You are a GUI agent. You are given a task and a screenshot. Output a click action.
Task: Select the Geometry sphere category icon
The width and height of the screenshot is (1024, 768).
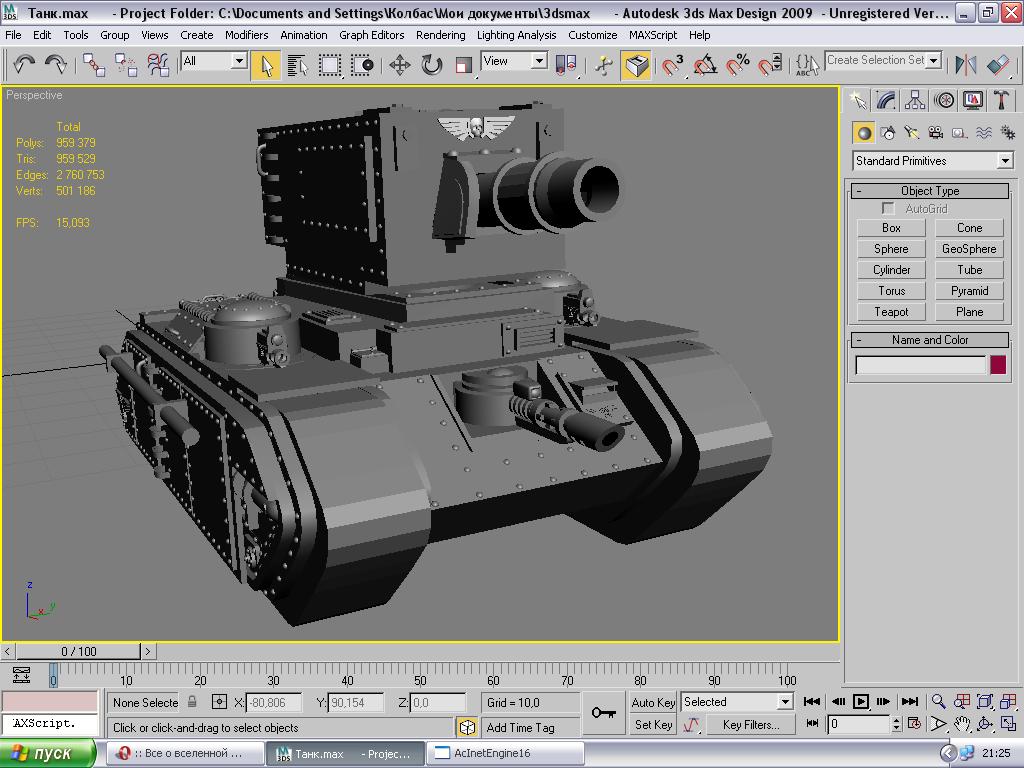coord(864,133)
